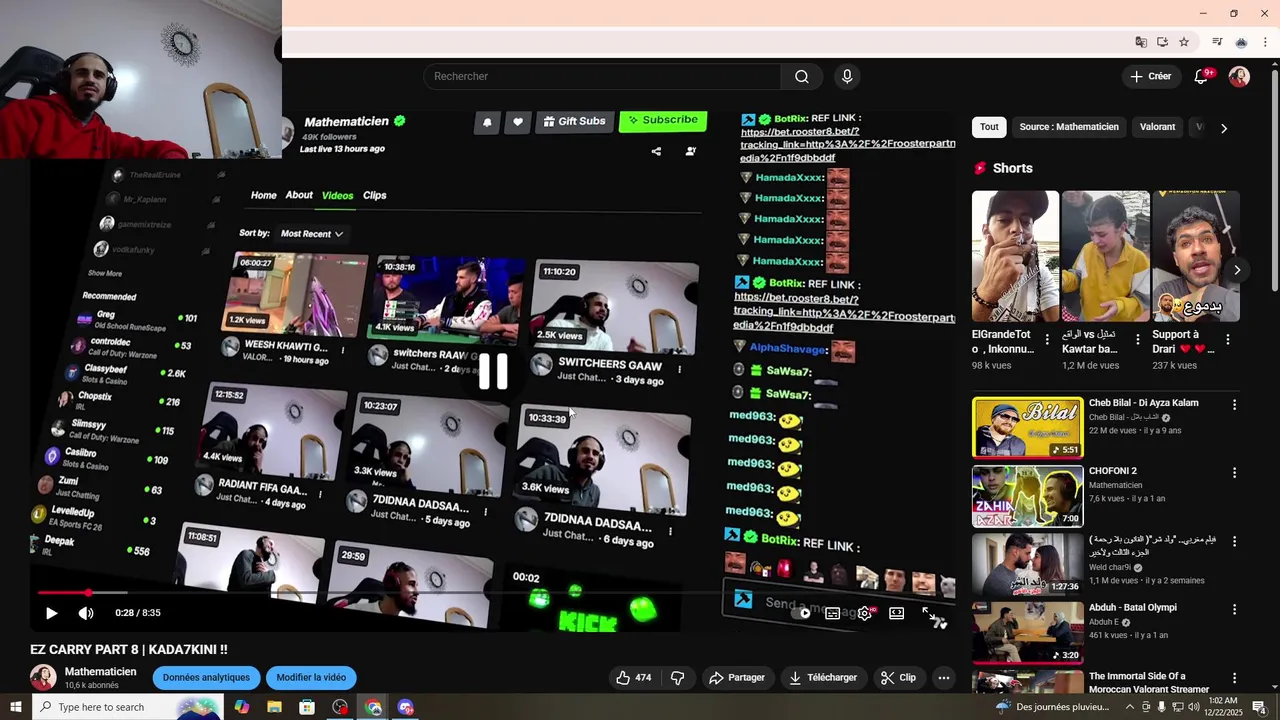Toggle autoplay switch in player
This screenshot has height=720, width=1280.
pos(800,613)
